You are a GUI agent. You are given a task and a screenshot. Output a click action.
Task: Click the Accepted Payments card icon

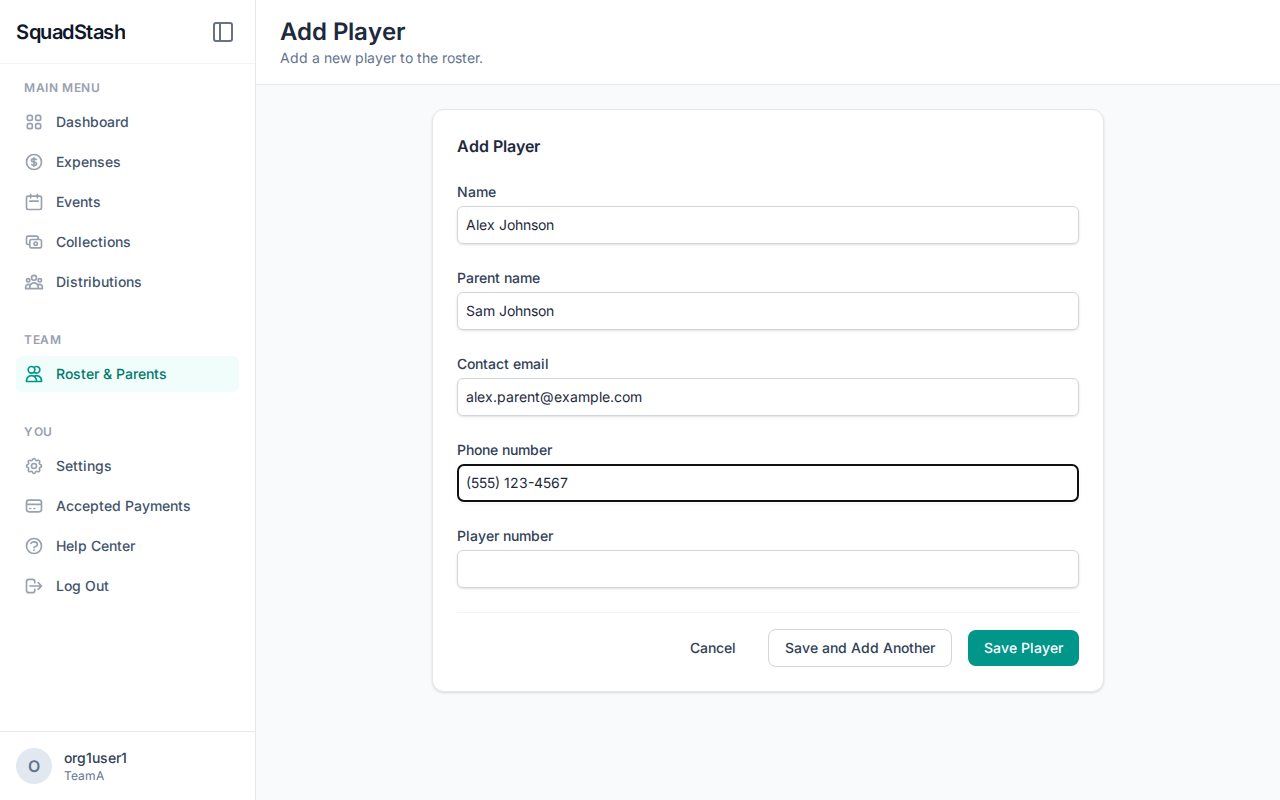[x=33, y=506]
